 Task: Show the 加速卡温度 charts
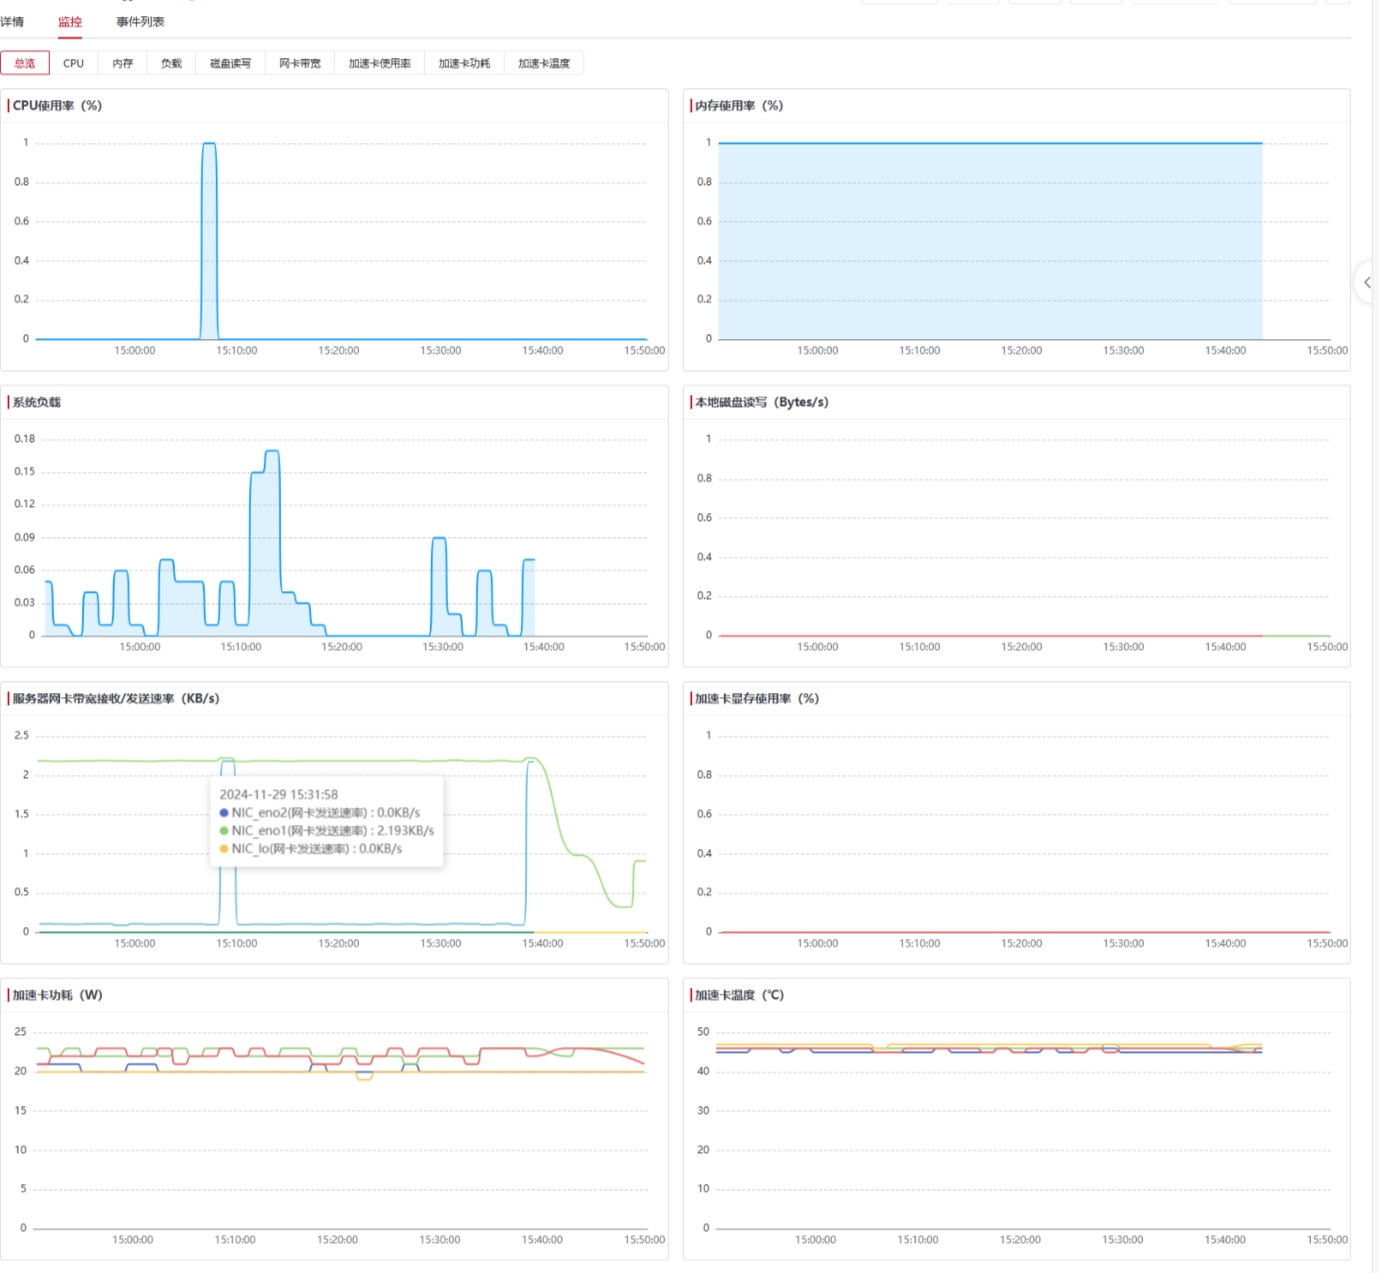coord(544,63)
